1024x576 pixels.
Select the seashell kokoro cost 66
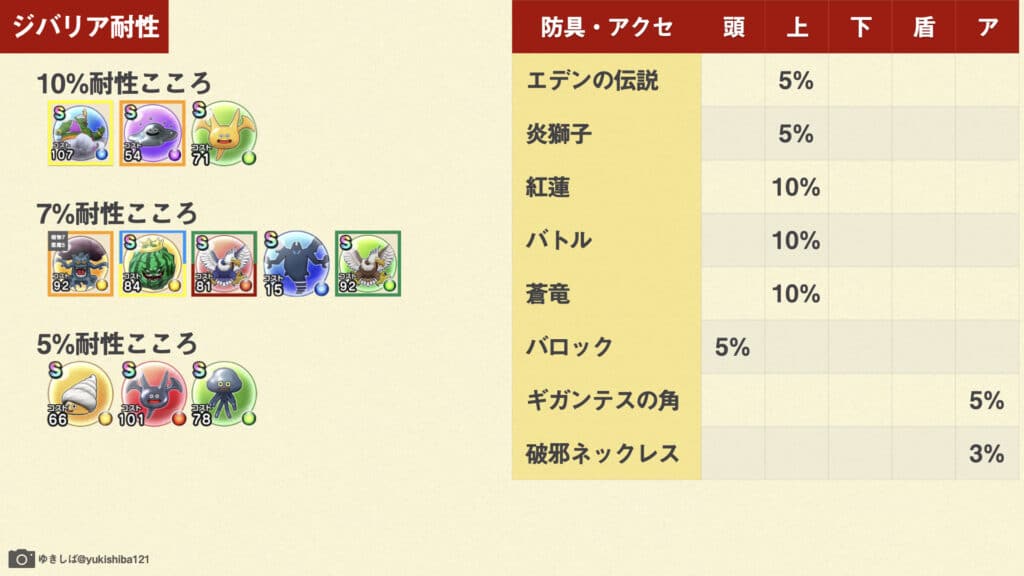point(80,394)
